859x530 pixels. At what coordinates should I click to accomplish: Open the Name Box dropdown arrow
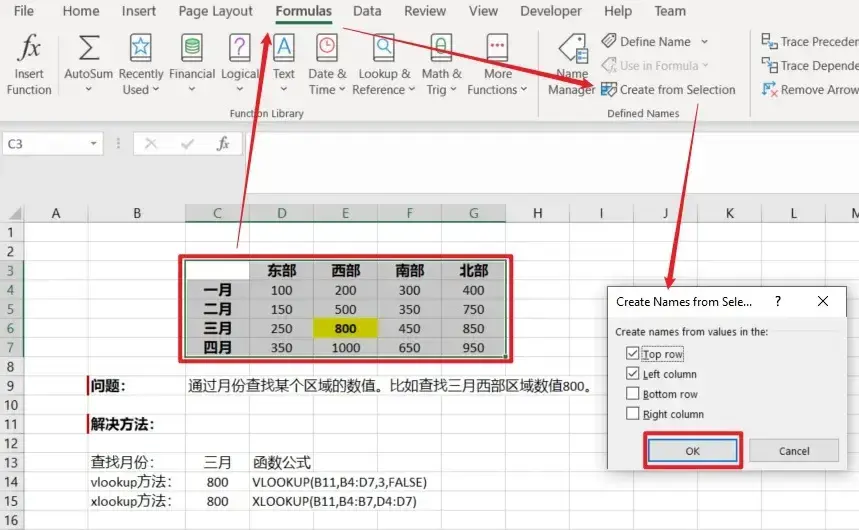(x=94, y=144)
